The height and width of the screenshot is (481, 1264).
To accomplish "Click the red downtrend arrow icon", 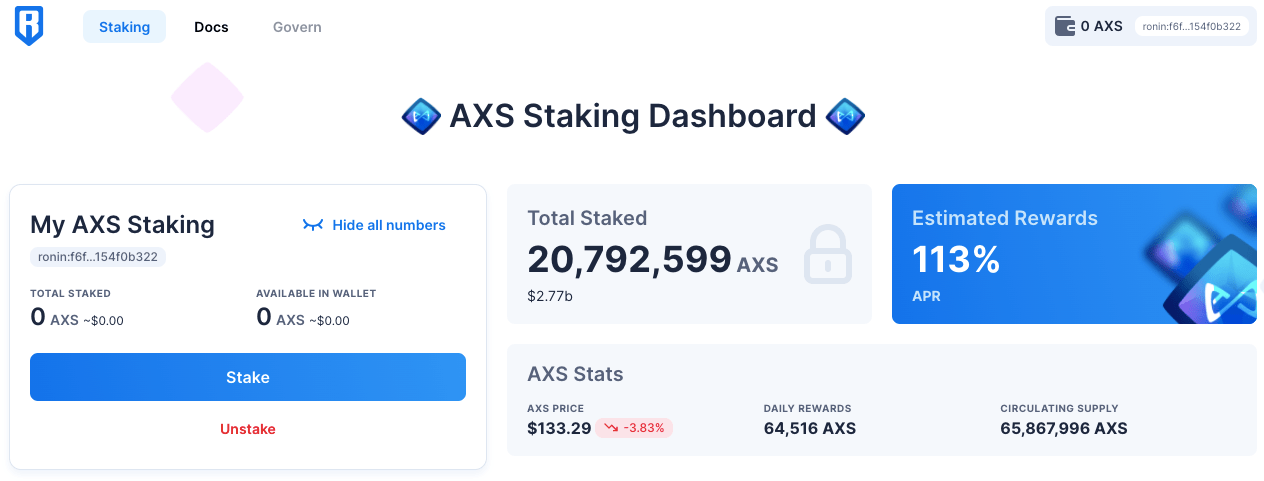I will [611, 428].
